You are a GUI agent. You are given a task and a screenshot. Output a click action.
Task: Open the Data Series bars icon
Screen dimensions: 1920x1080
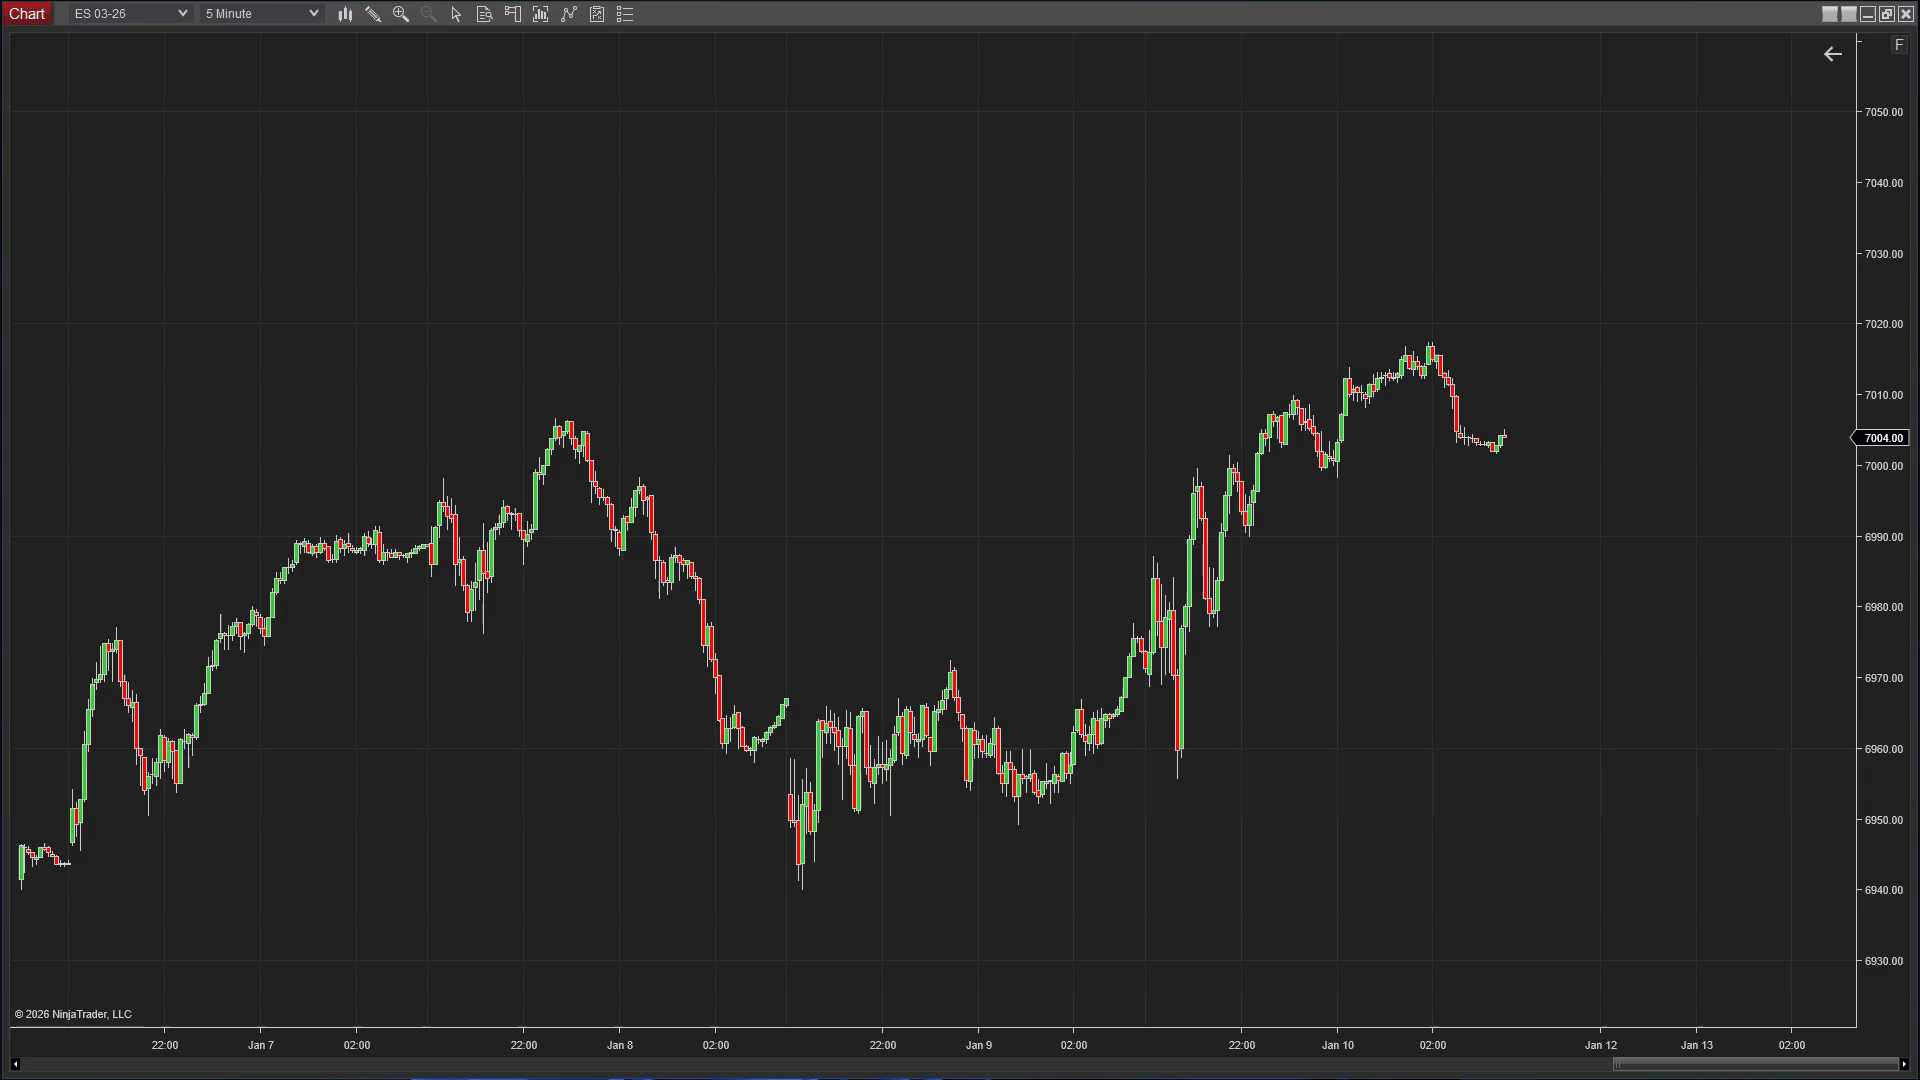[541, 14]
